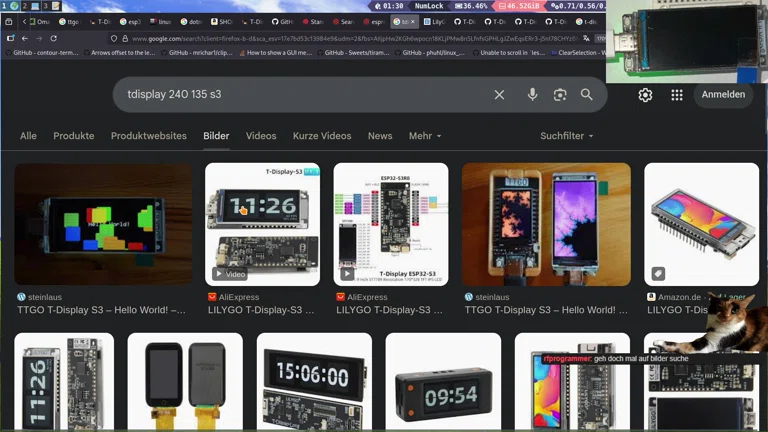This screenshot has height=432, width=768.
Task: Submit search with the magnifier icon
Action: pos(587,95)
